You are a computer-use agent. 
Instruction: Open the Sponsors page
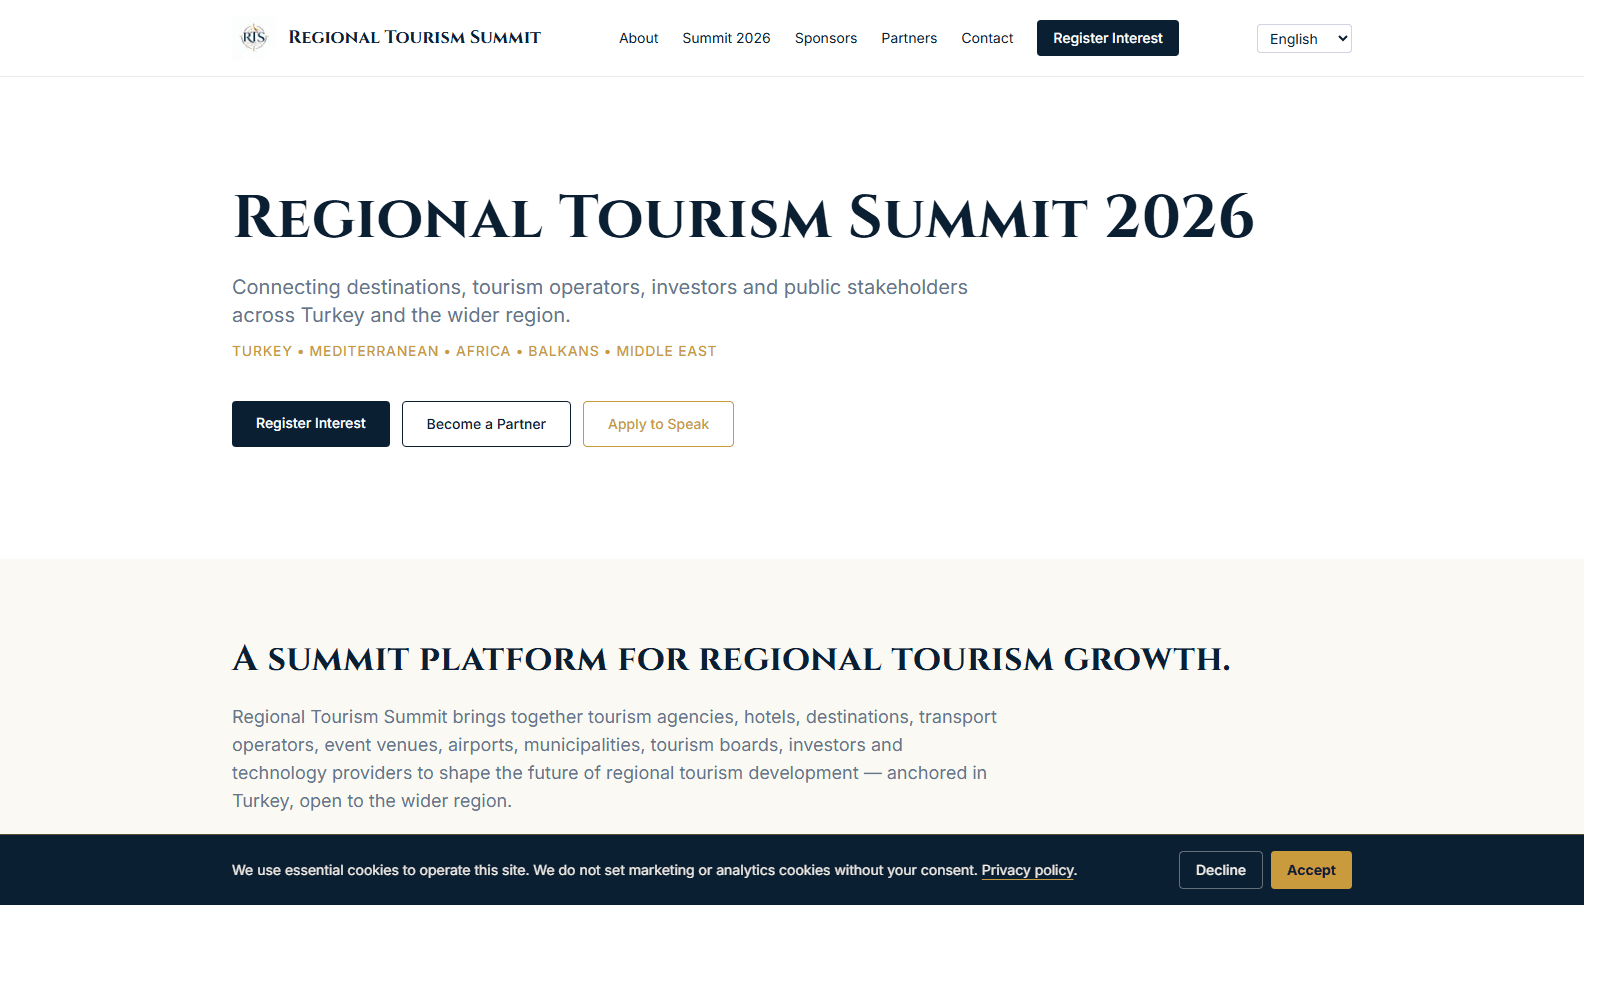click(825, 38)
